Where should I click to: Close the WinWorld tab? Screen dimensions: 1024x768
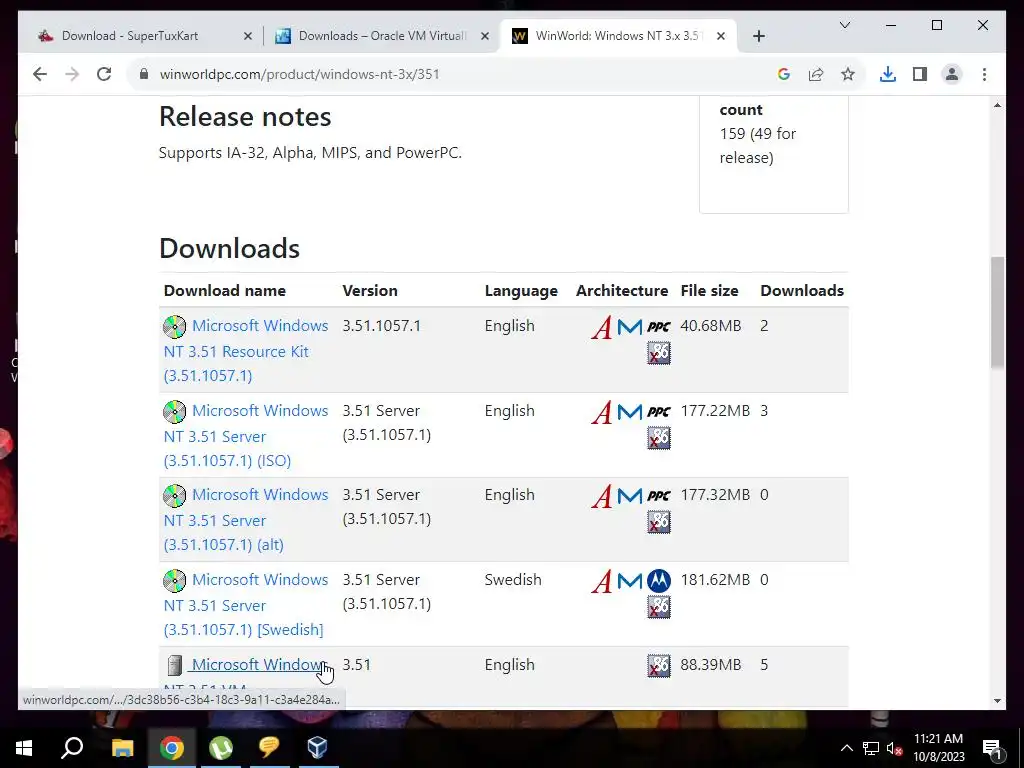click(x=720, y=37)
